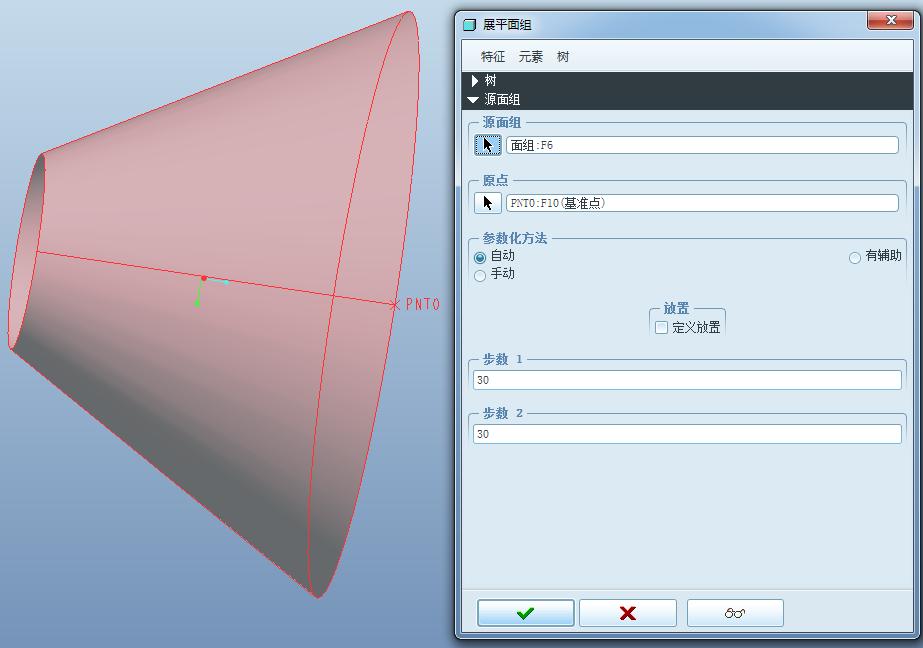The image size is (923, 648).
Task: Click the 原点 selection arrow icon
Action: point(487,201)
